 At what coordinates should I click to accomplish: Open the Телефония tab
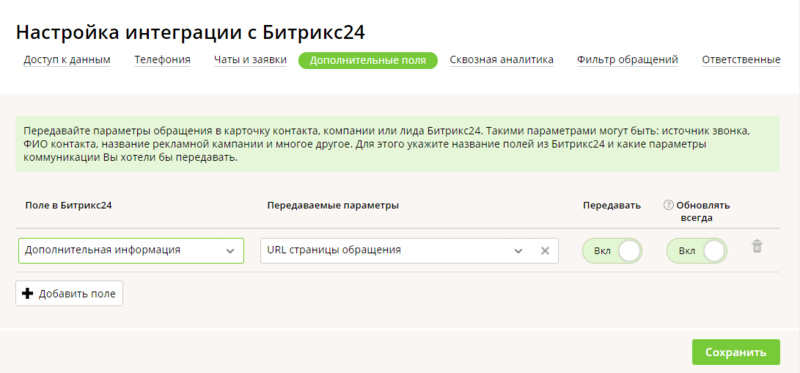[x=162, y=60]
